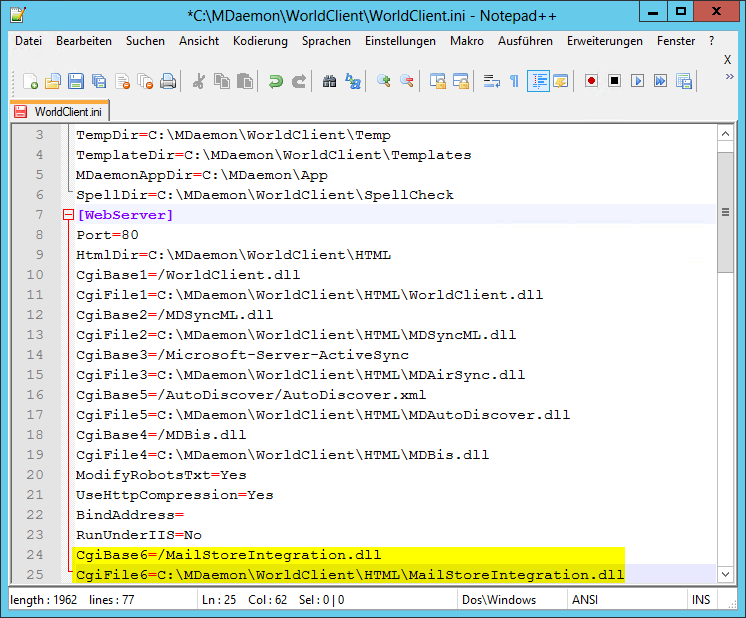This screenshot has height=618, width=746.
Task: Click Dos\Windows line ending in status bar
Action: (x=499, y=600)
